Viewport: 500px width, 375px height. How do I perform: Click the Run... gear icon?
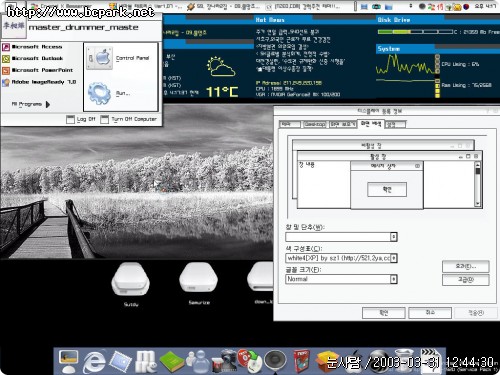[x=99, y=93]
